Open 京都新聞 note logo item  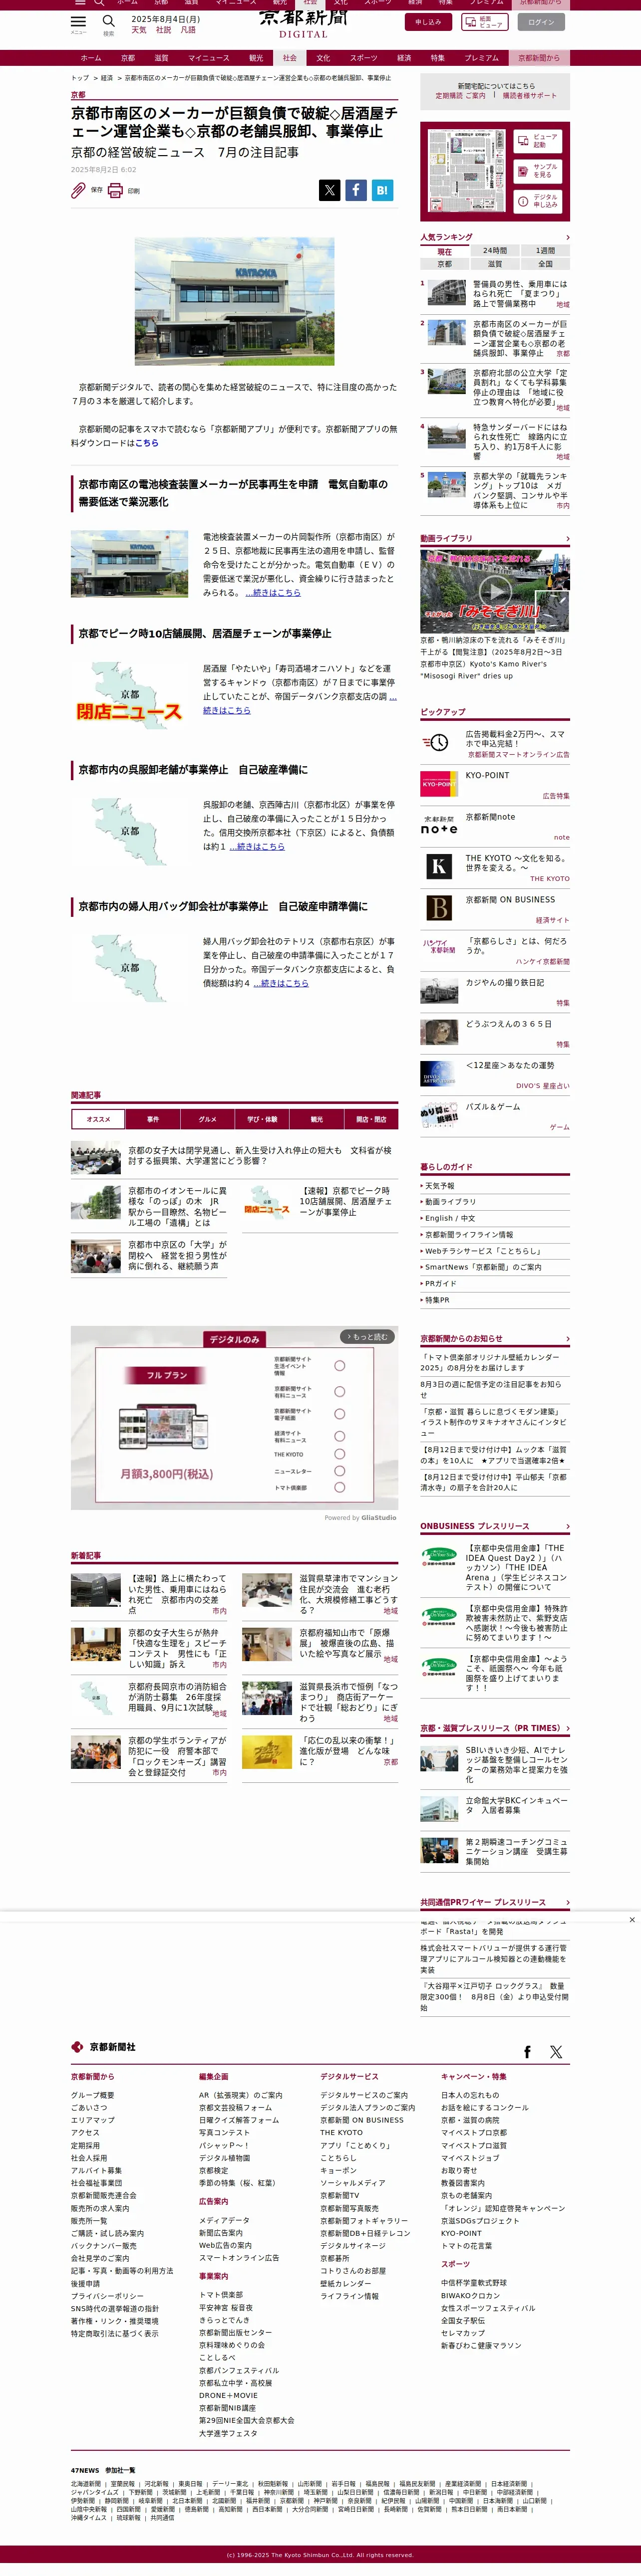439,825
